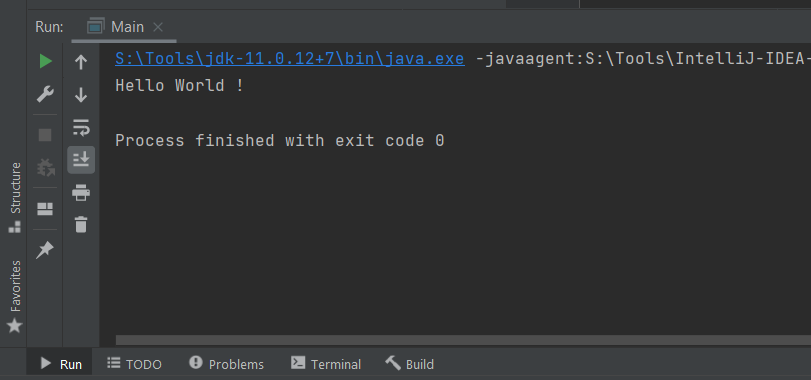Open the java.exe path link
This screenshot has height=380, width=811.
[x=290, y=59]
